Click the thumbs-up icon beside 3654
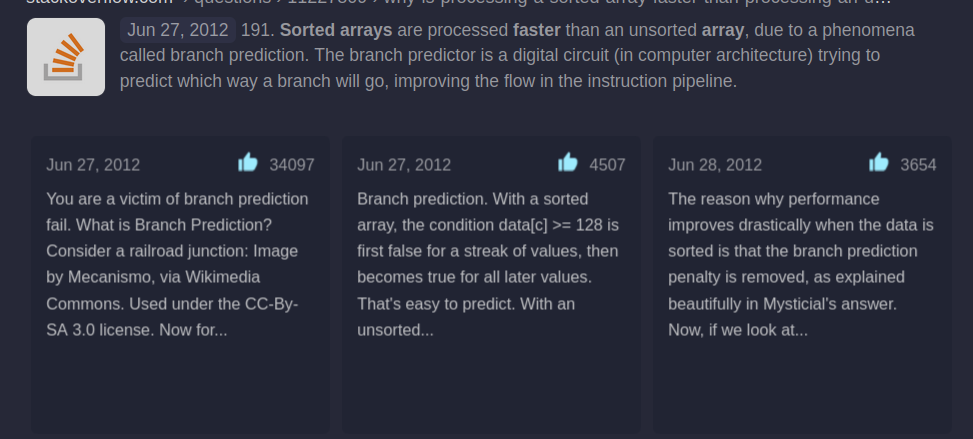The height and width of the screenshot is (439, 973). point(879,163)
